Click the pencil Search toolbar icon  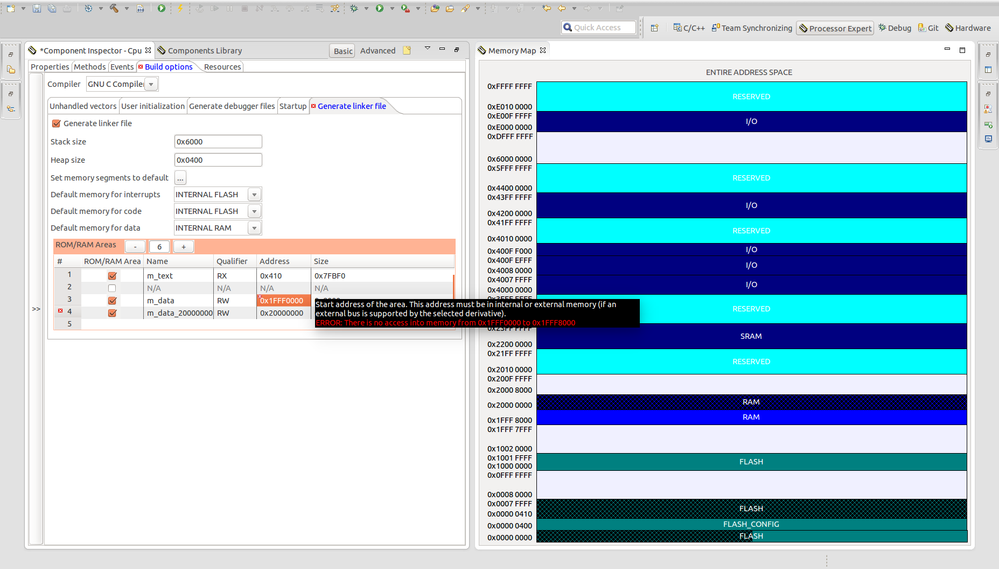[x=466, y=8]
